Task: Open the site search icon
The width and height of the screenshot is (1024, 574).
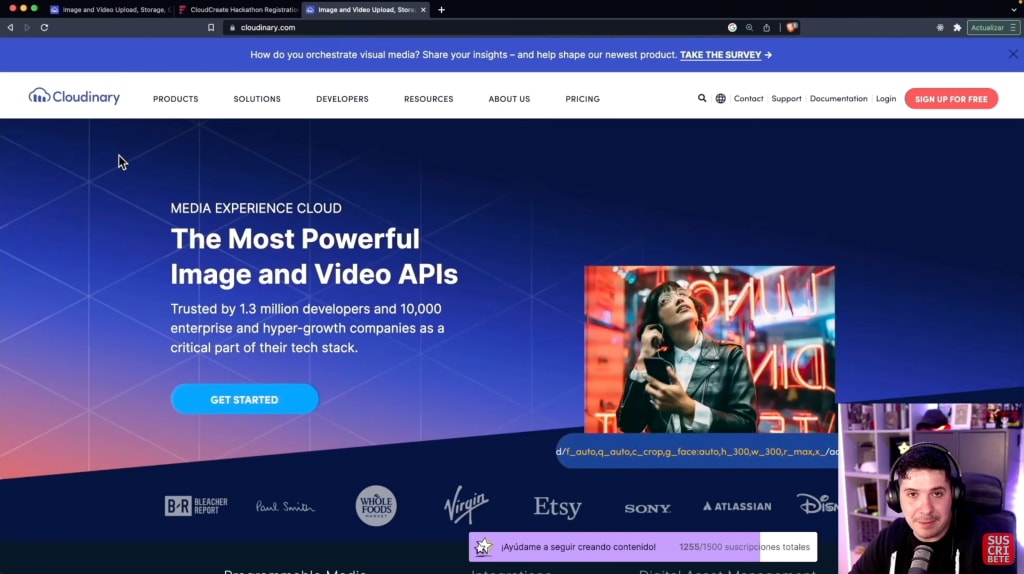Action: [702, 98]
